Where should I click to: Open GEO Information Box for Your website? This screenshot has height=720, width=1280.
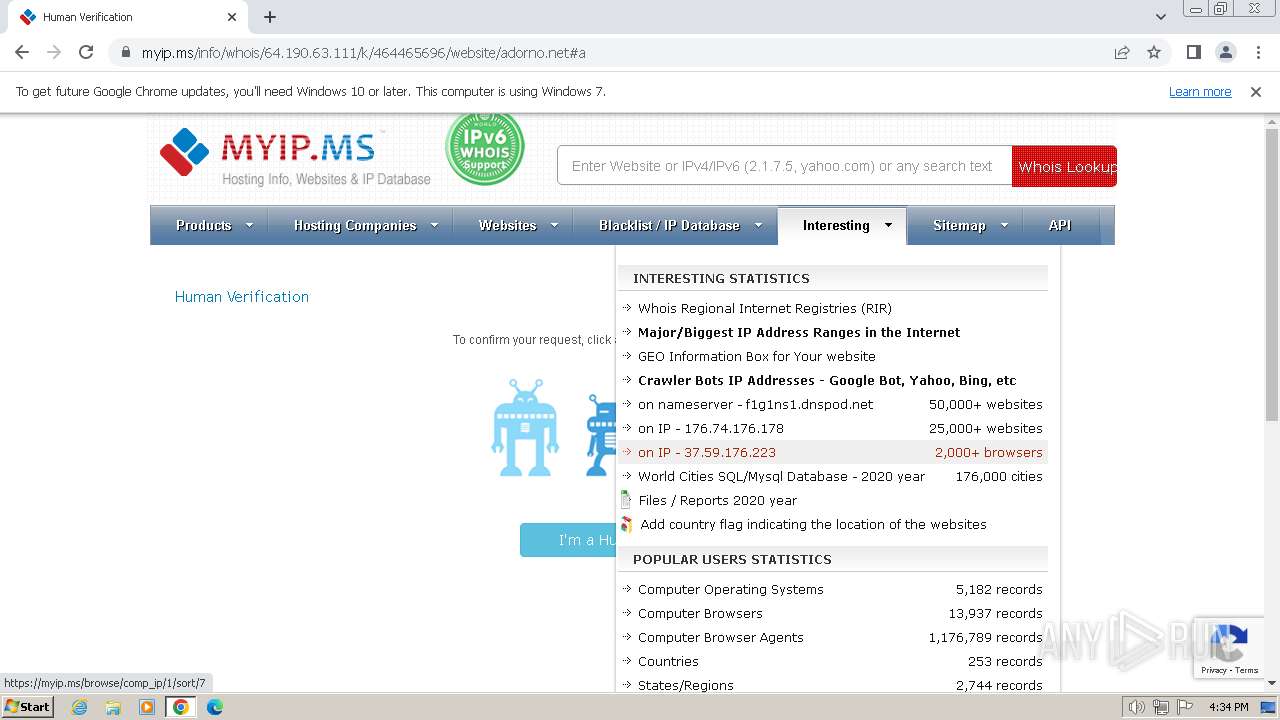(x=756, y=356)
